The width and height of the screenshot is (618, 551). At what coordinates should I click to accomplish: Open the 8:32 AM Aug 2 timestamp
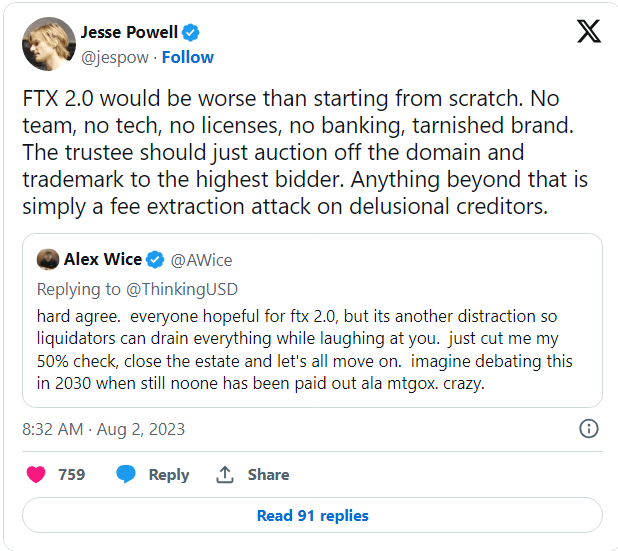pyautogui.click(x=104, y=429)
